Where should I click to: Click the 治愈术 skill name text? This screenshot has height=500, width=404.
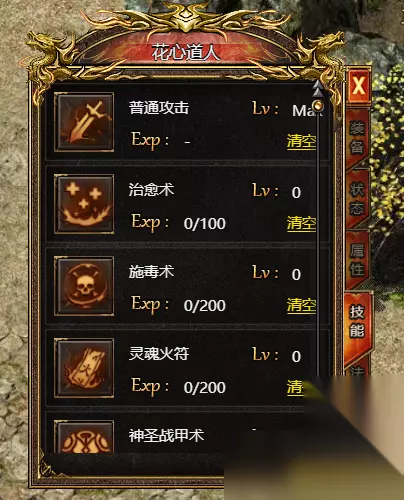(151, 190)
